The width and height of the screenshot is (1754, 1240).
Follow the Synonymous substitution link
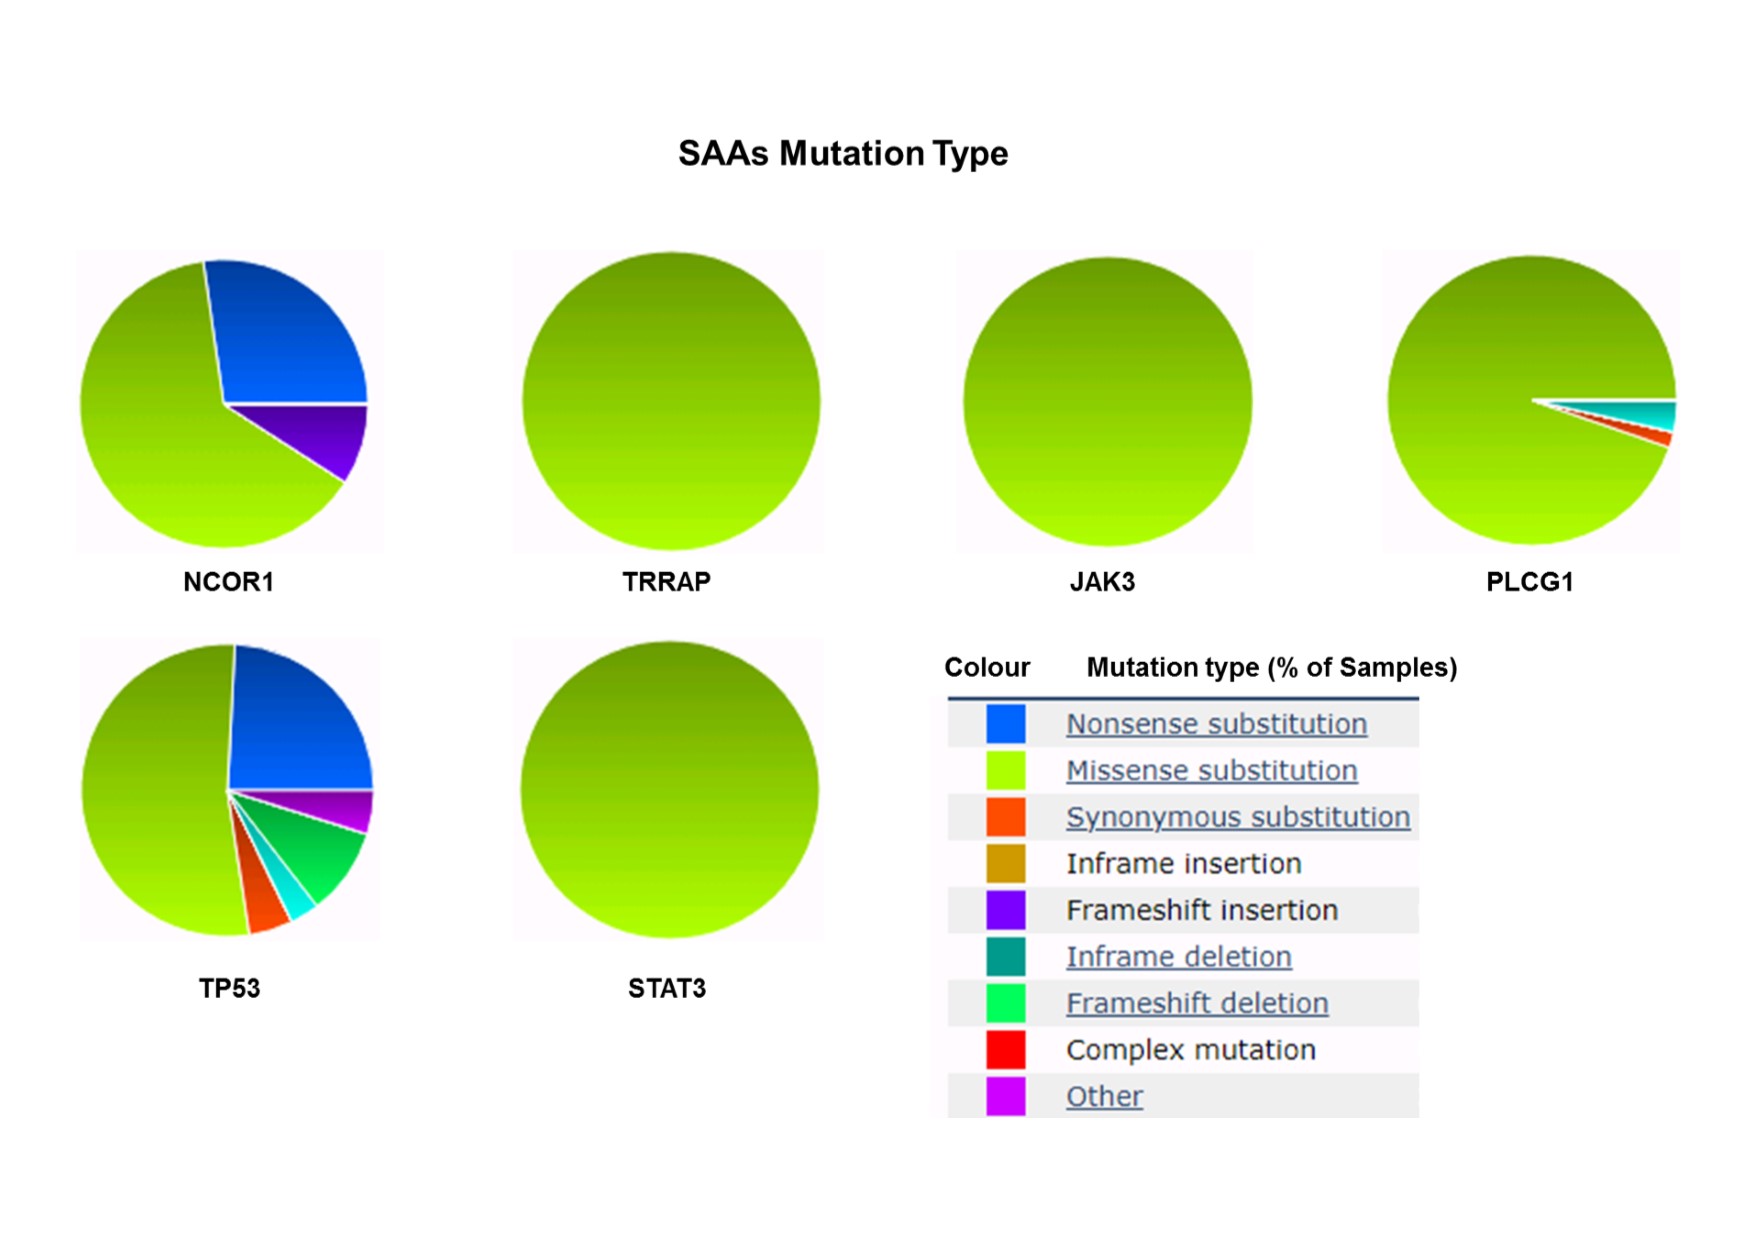coord(1237,817)
